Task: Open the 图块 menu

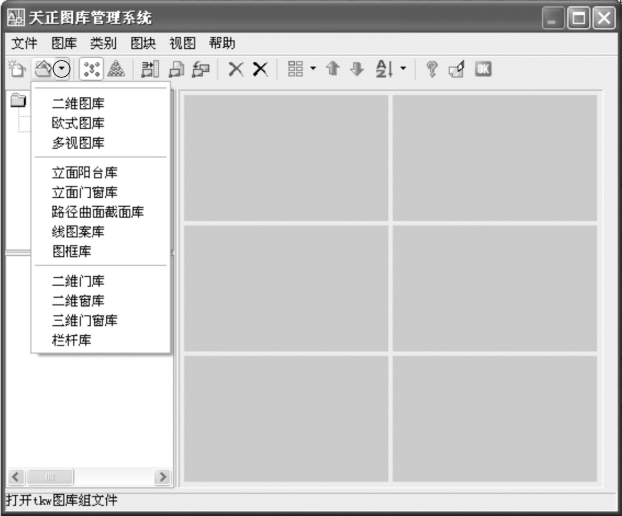Action: point(143,43)
